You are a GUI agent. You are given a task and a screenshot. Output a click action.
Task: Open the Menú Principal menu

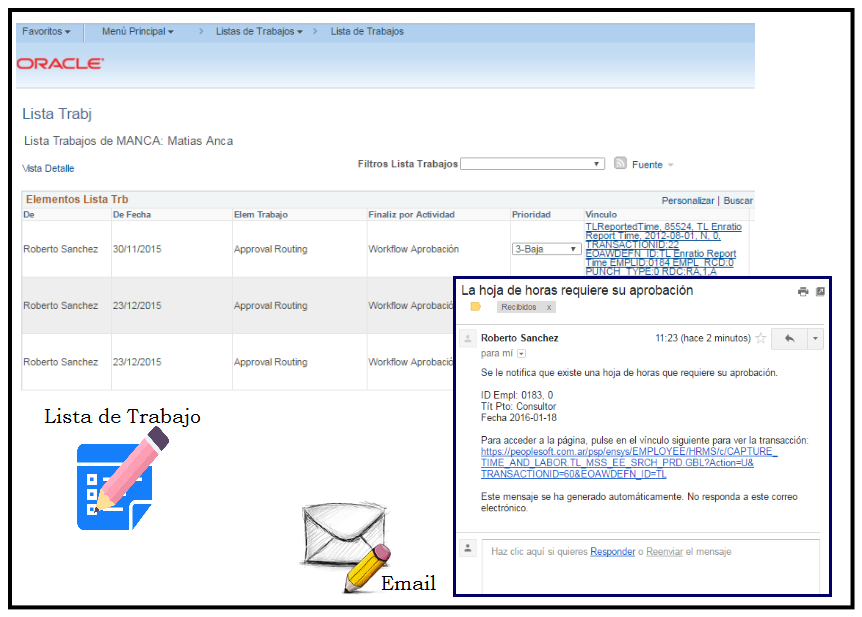click(137, 32)
